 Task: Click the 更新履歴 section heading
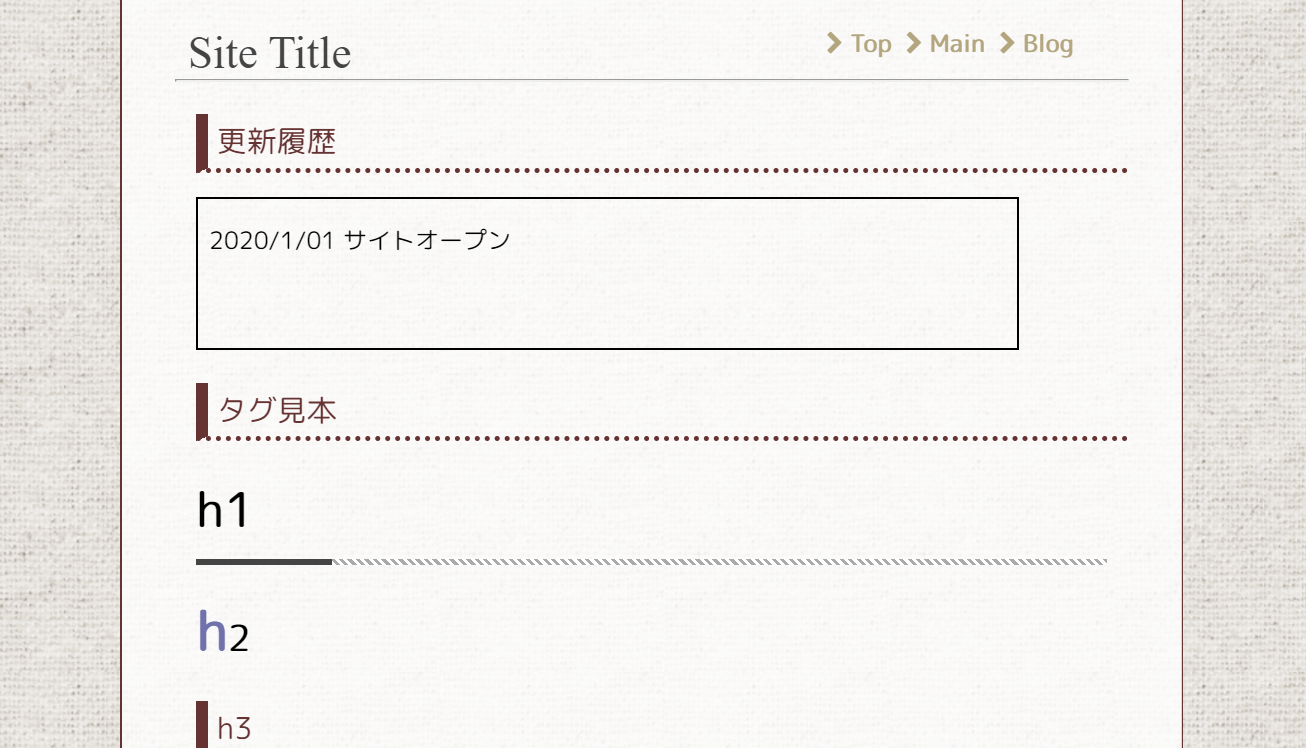[x=277, y=142]
